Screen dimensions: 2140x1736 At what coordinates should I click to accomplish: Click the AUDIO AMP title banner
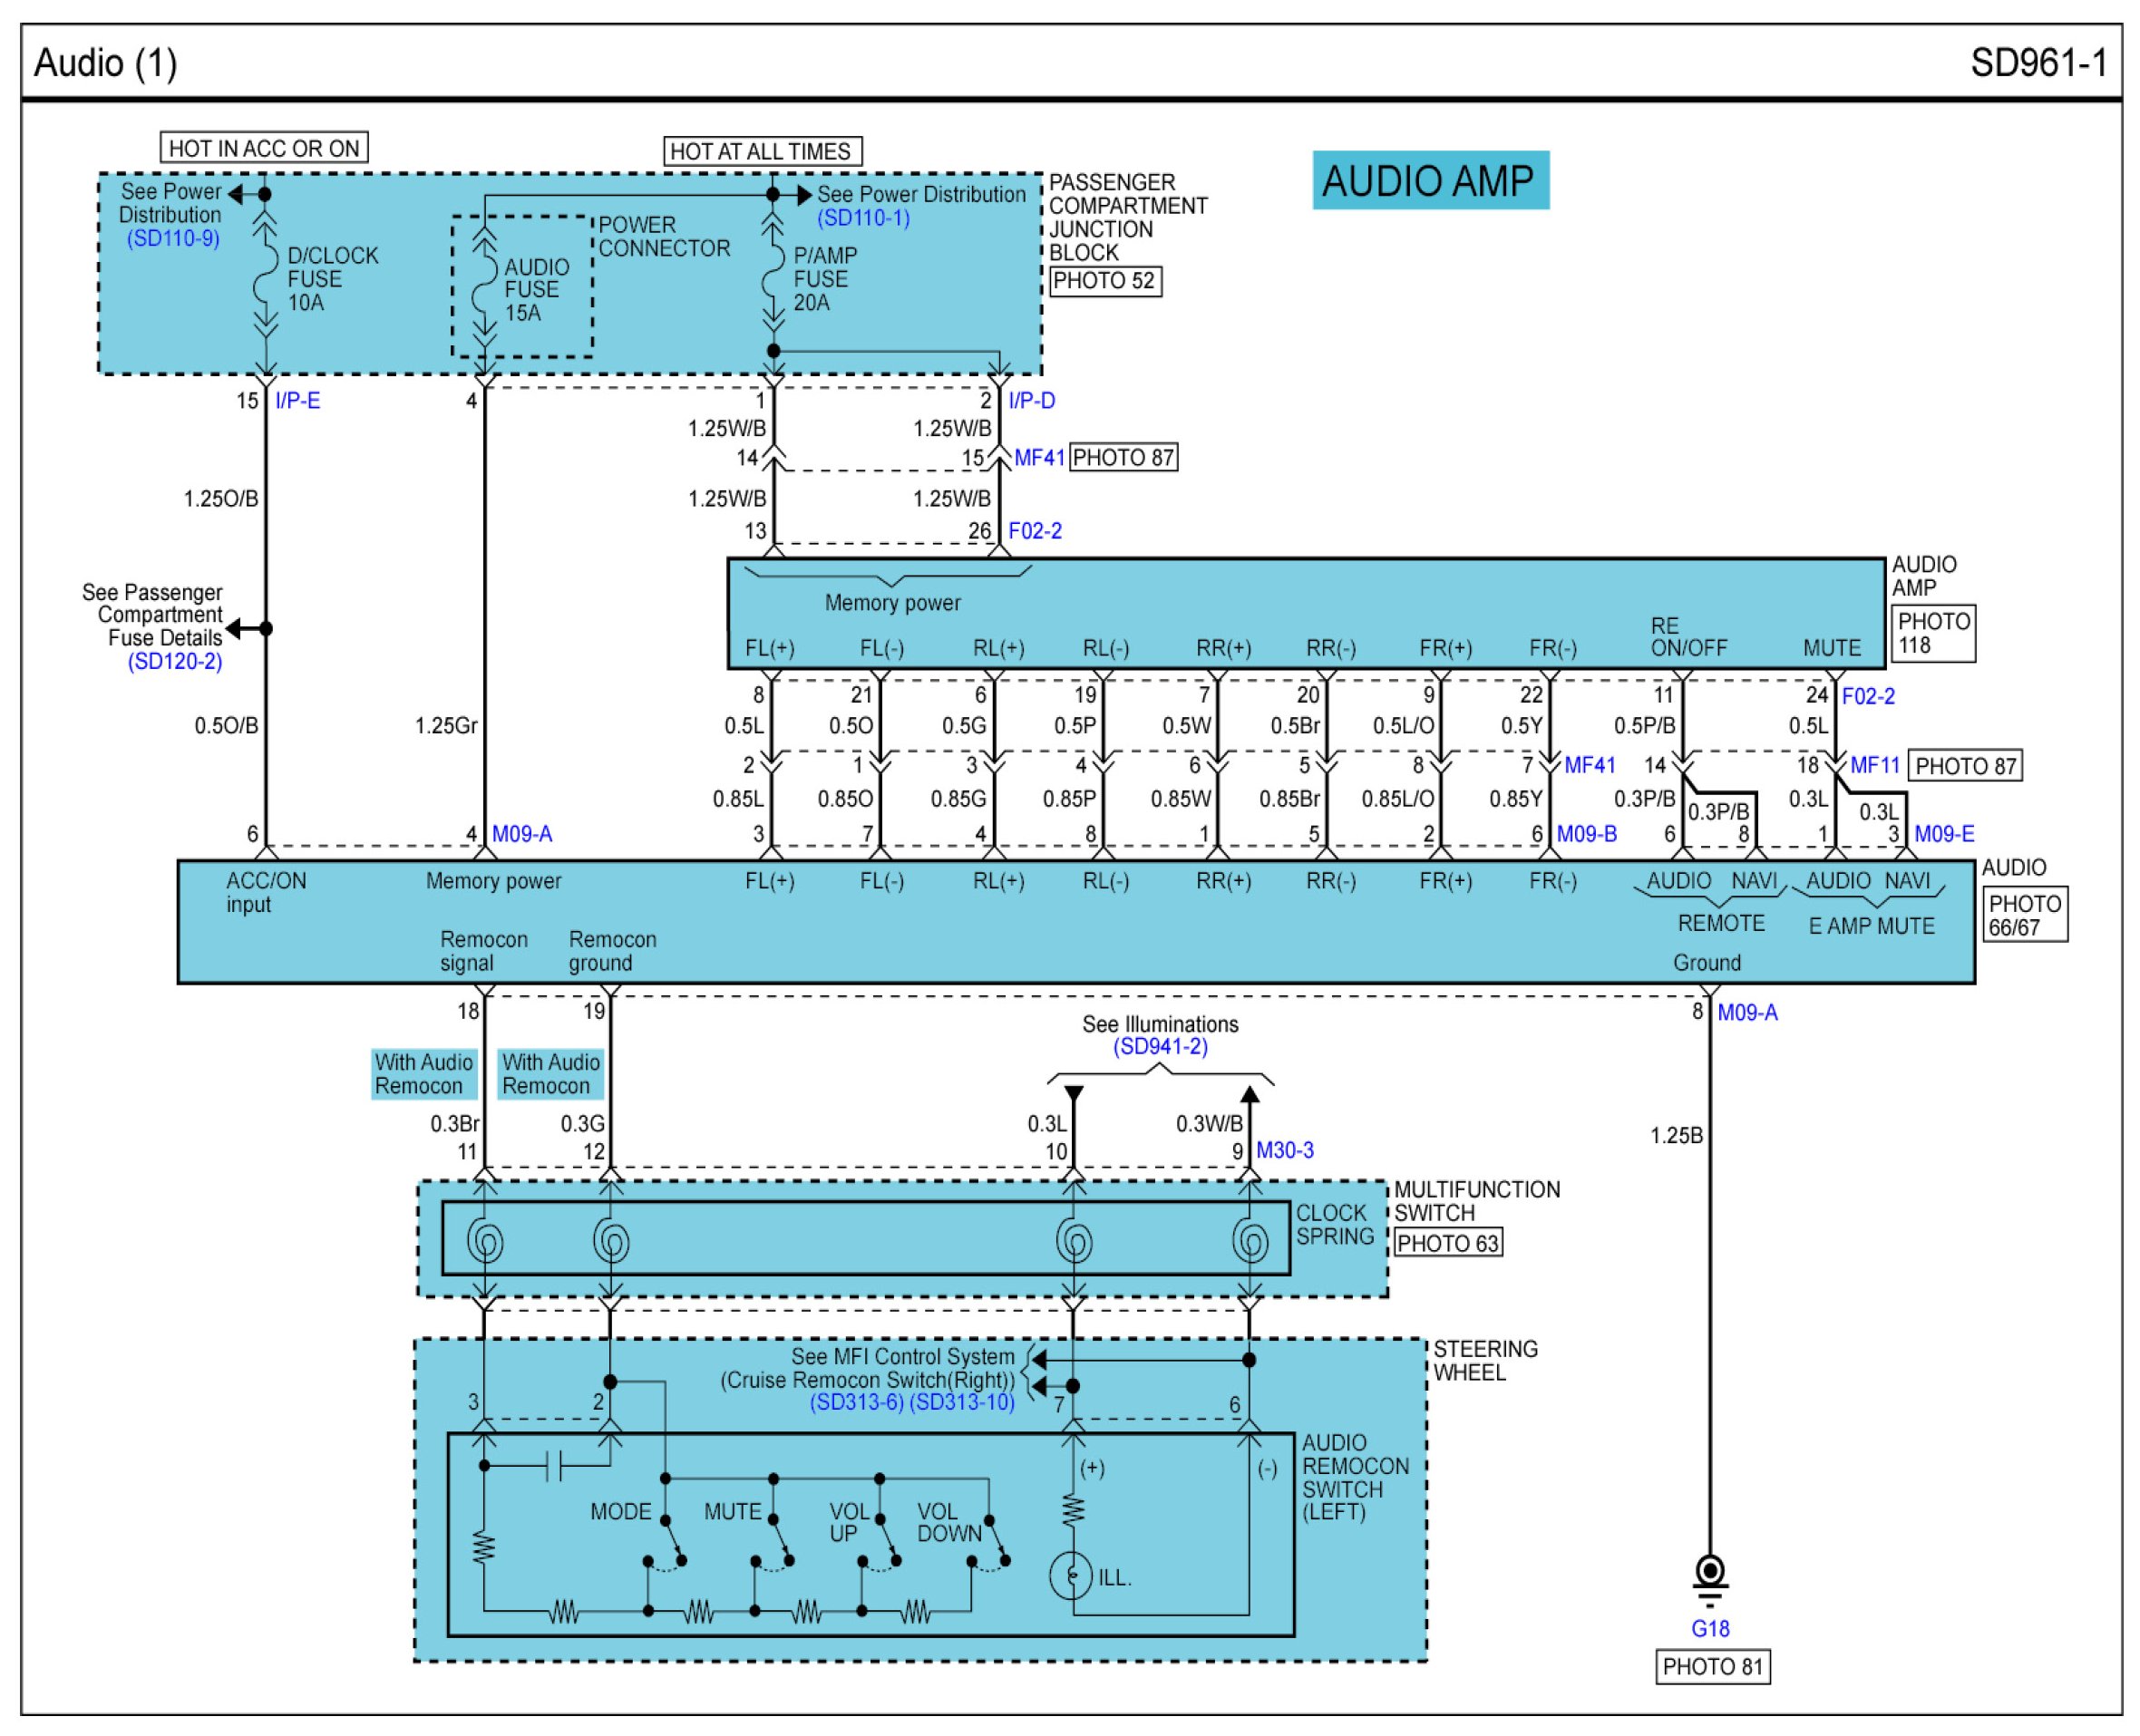(1430, 181)
